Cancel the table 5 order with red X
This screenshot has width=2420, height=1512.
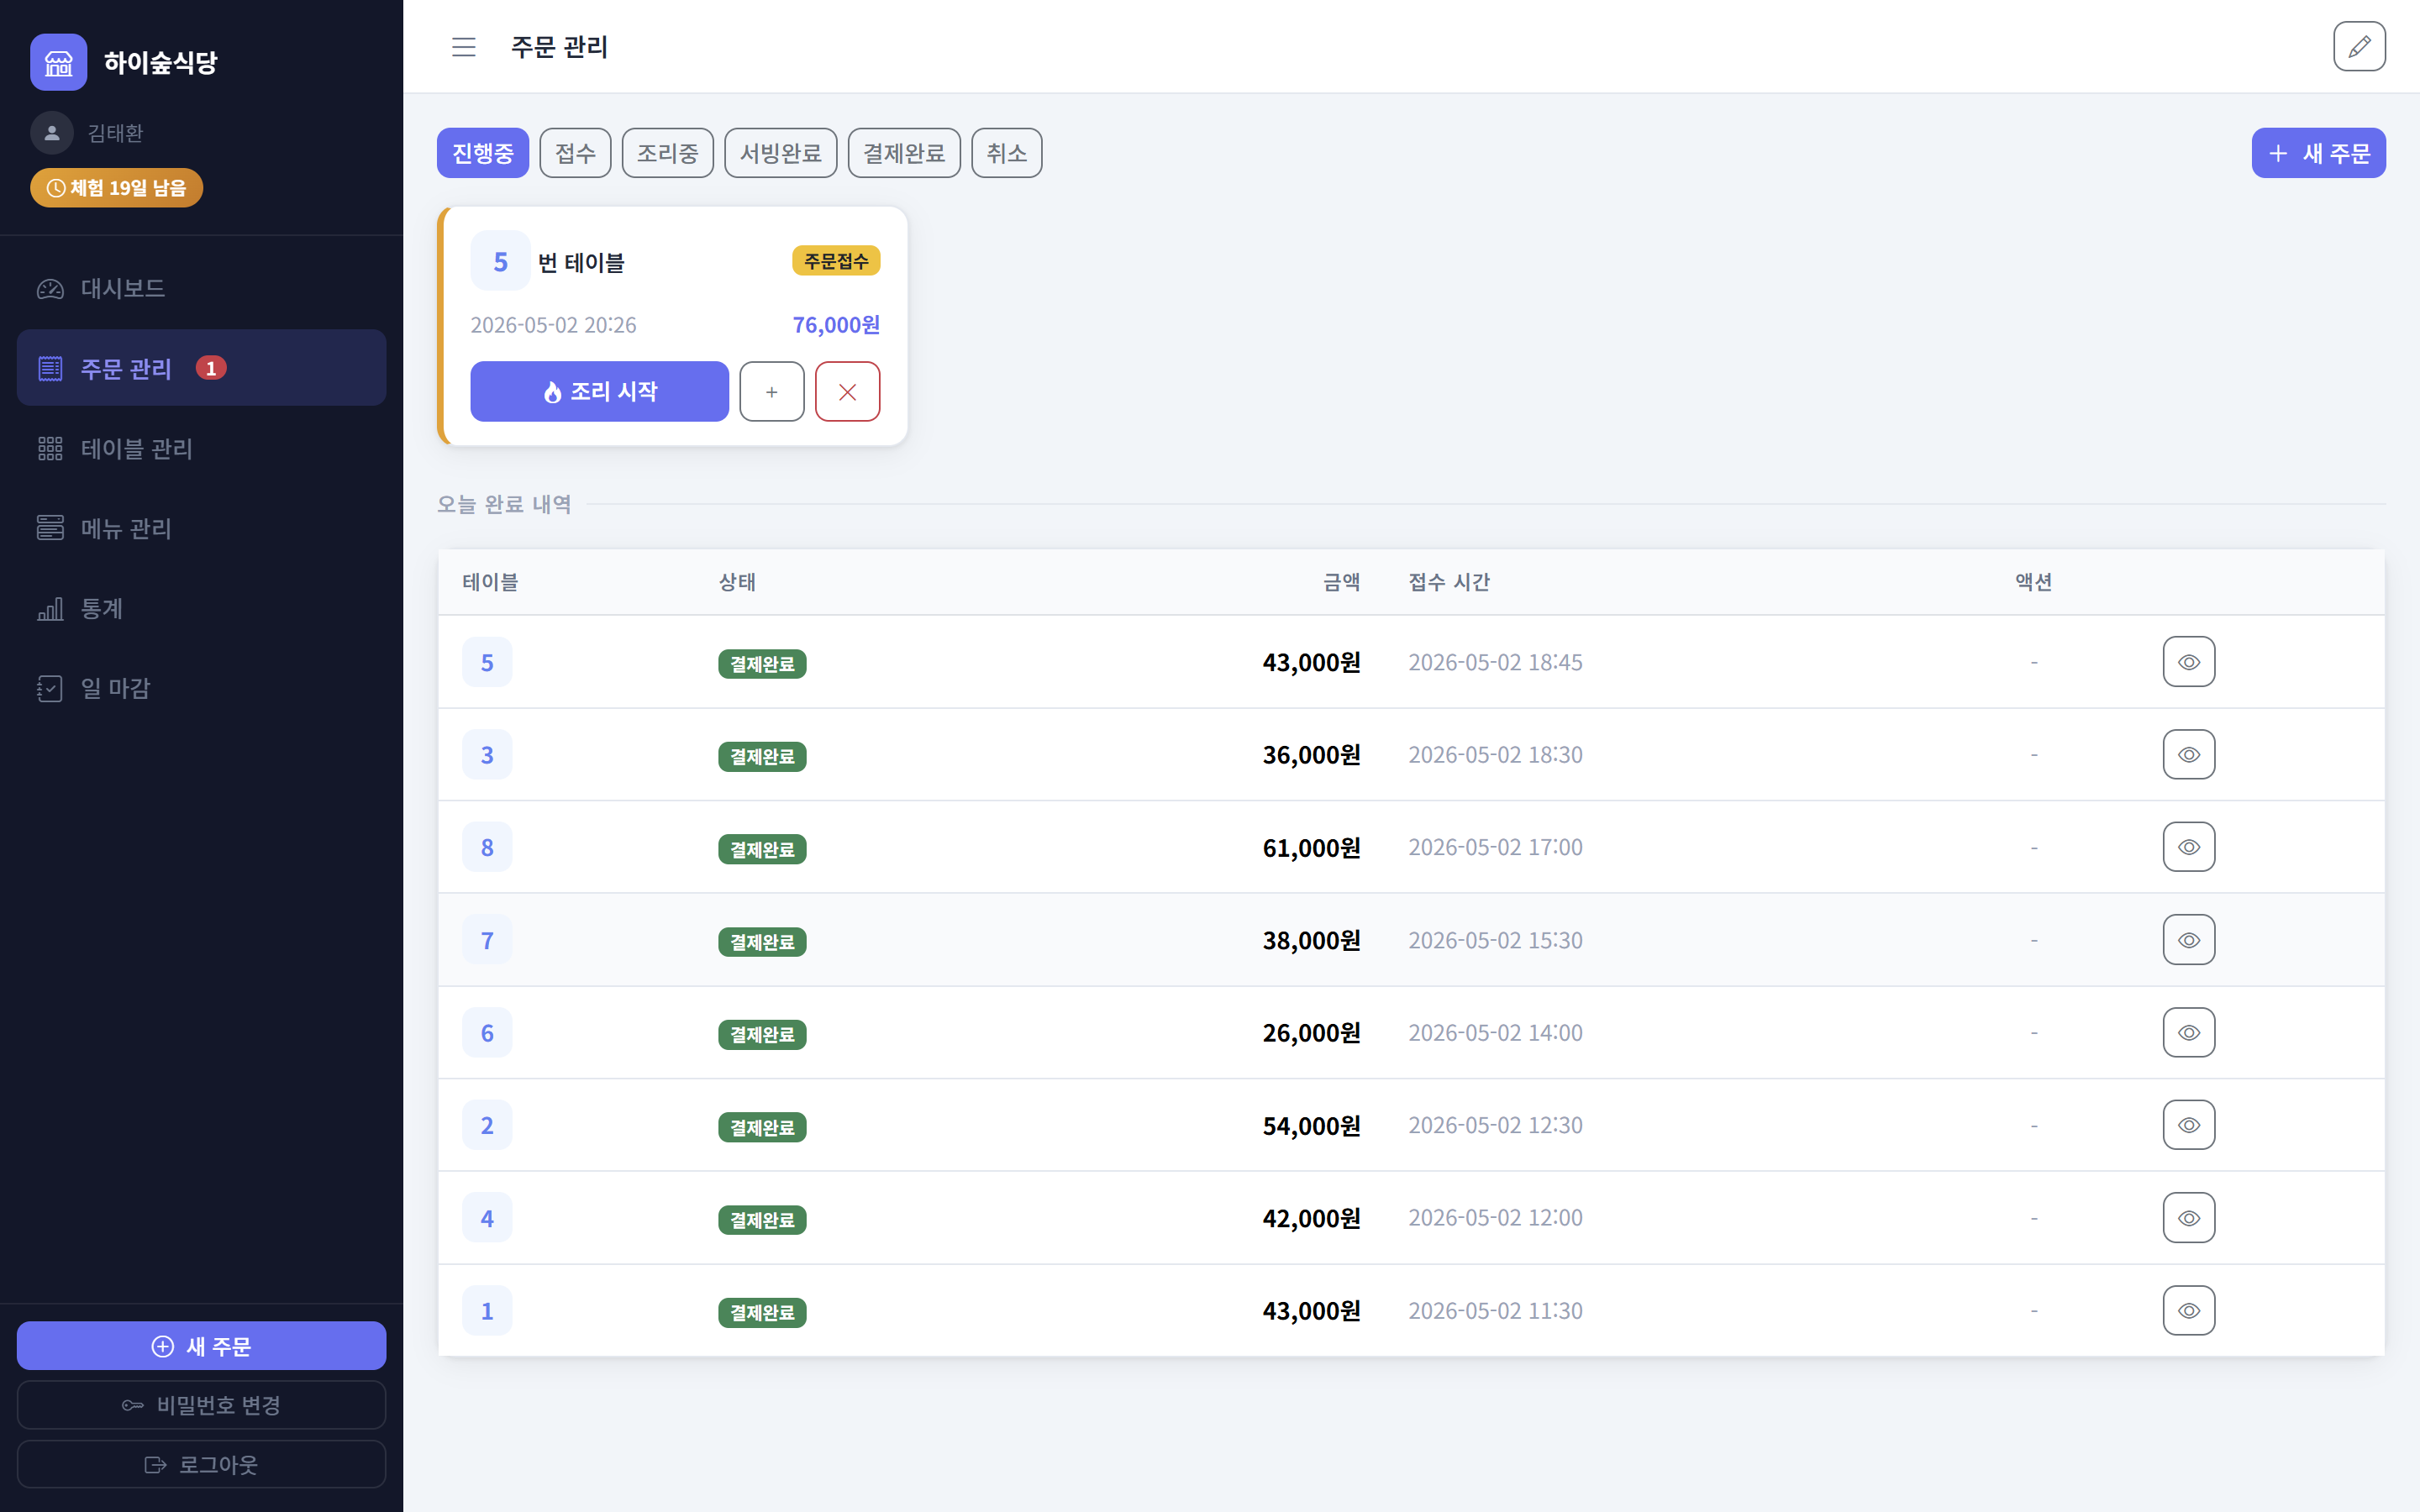[847, 391]
